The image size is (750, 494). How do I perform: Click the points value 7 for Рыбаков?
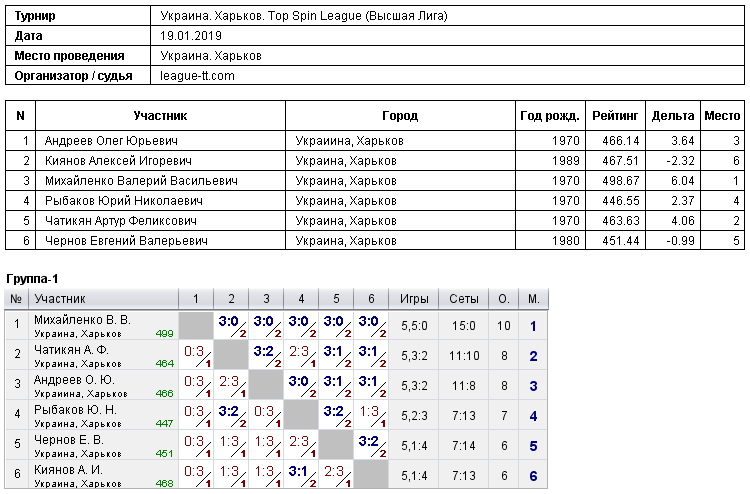click(504, 416)
